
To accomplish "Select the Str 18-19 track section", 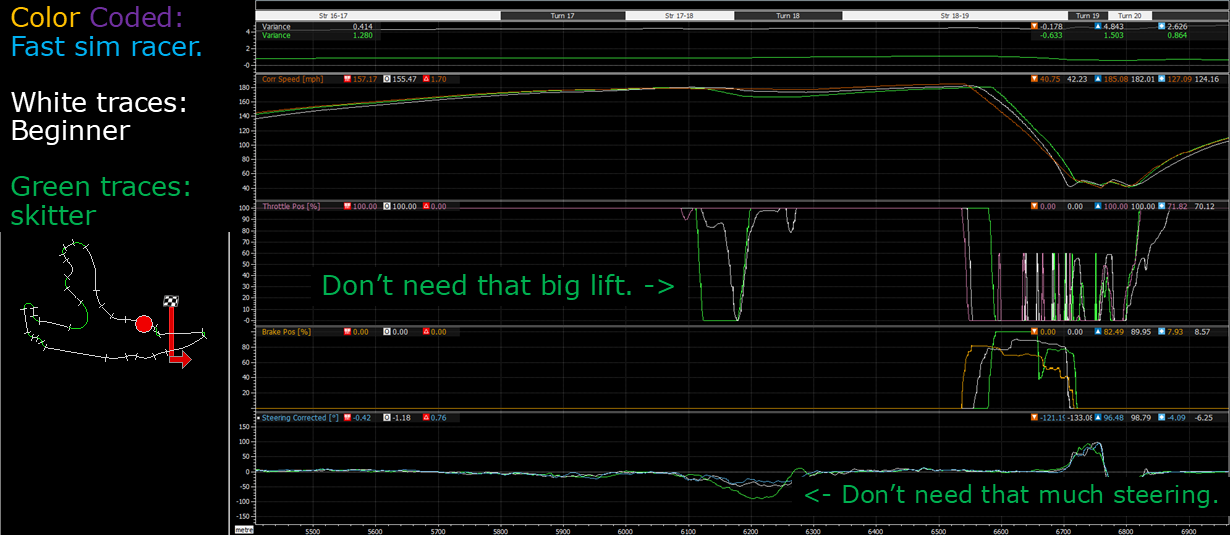I will 955,16.
